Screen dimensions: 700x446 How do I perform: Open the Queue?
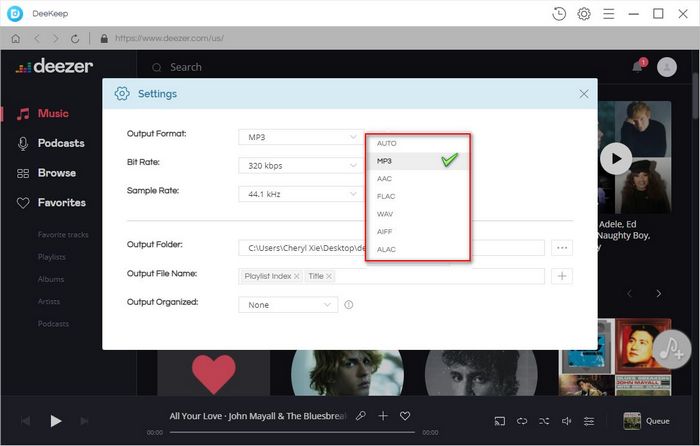(646, 421)
